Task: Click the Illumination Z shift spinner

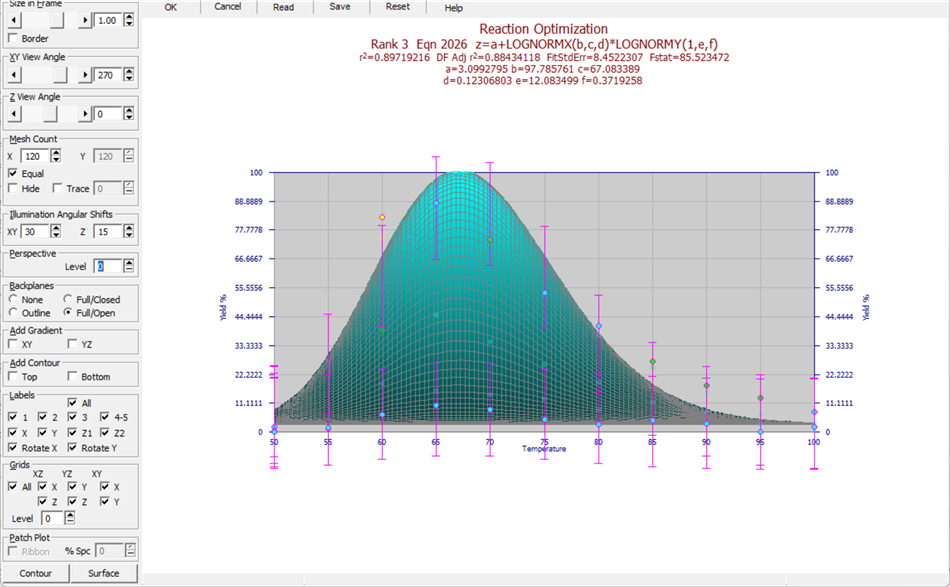Action: point(128,231)
